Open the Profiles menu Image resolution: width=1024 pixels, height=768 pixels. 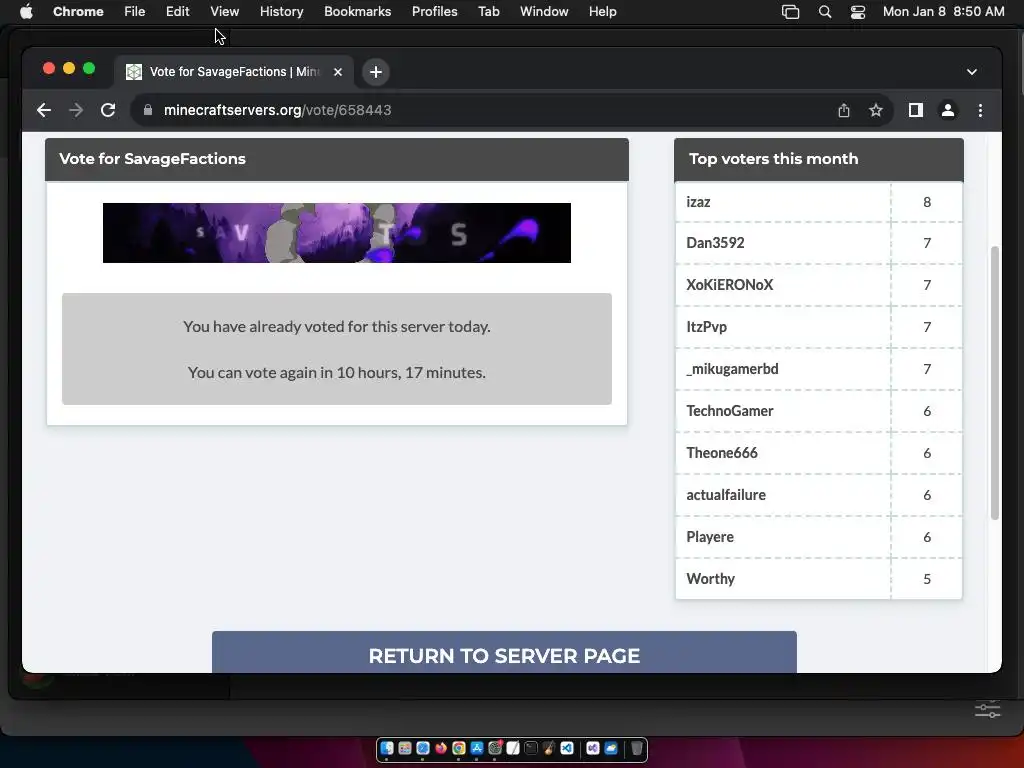coord(434,11)
